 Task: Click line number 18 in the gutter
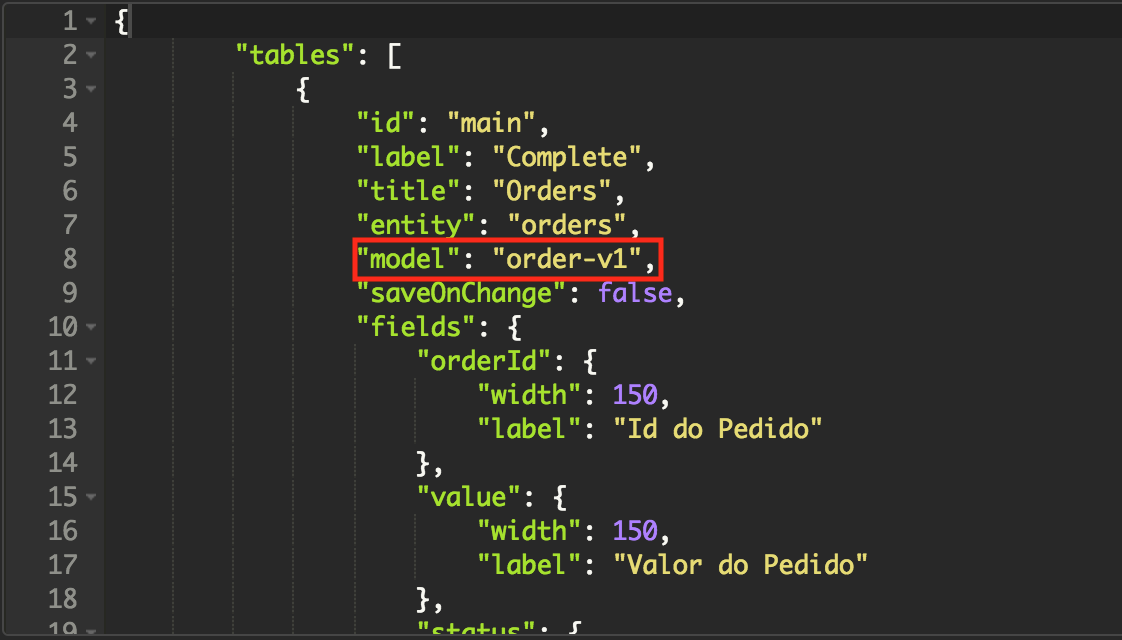tap(63, 598)
